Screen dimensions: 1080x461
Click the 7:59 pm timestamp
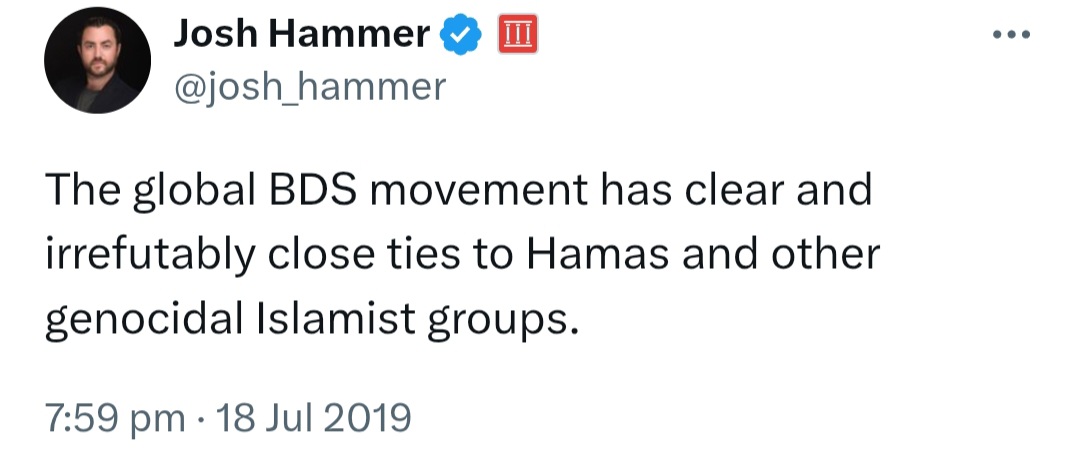115,418
